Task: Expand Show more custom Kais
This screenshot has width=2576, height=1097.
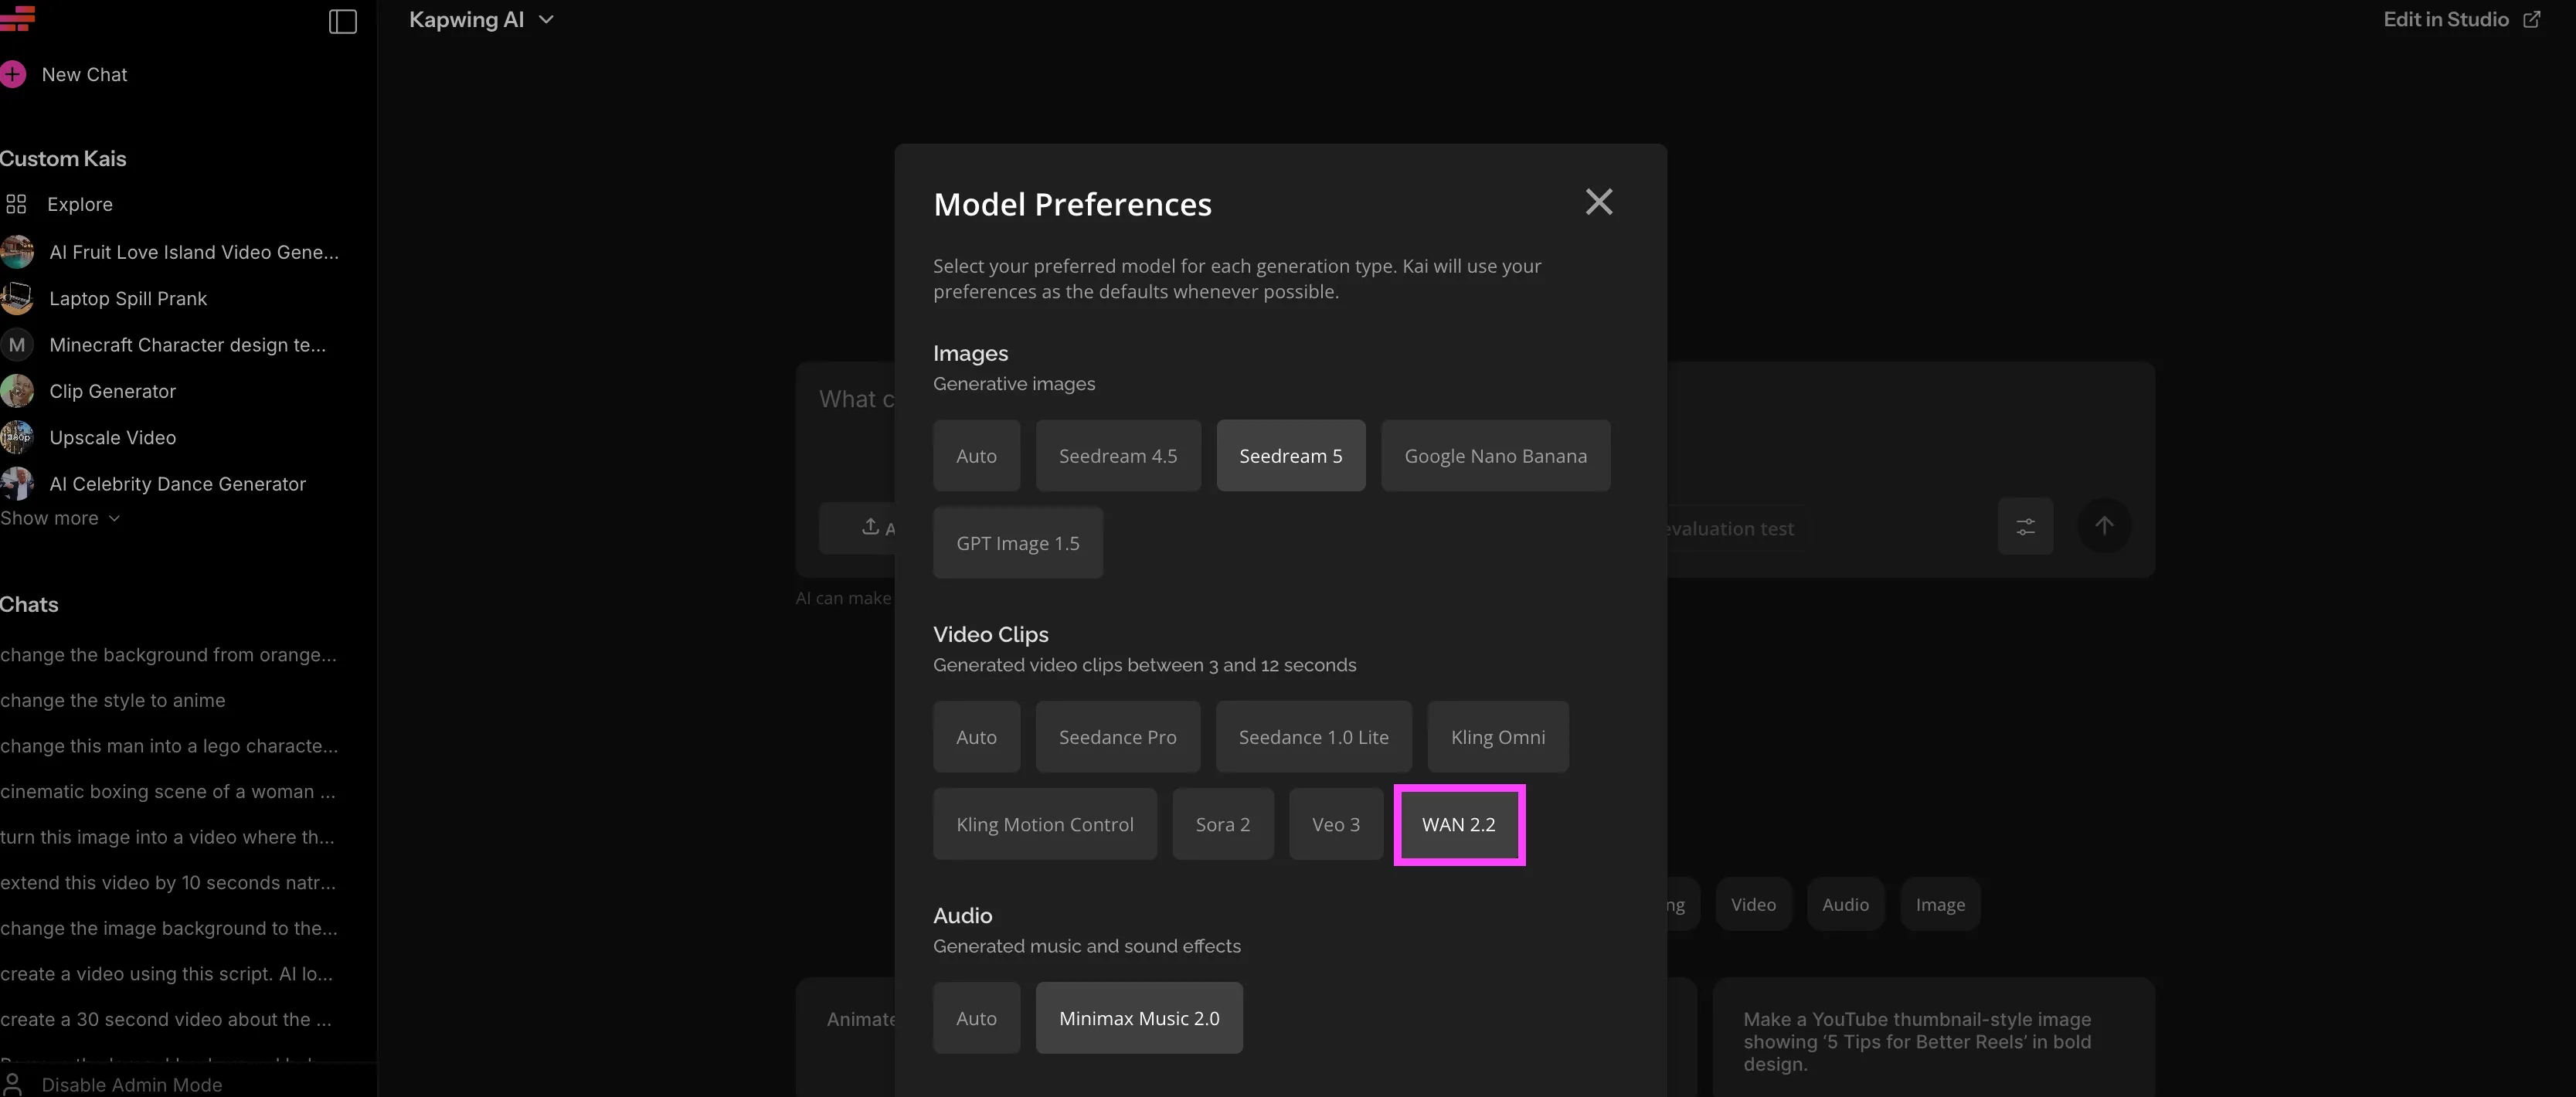Action: (60, 518)
